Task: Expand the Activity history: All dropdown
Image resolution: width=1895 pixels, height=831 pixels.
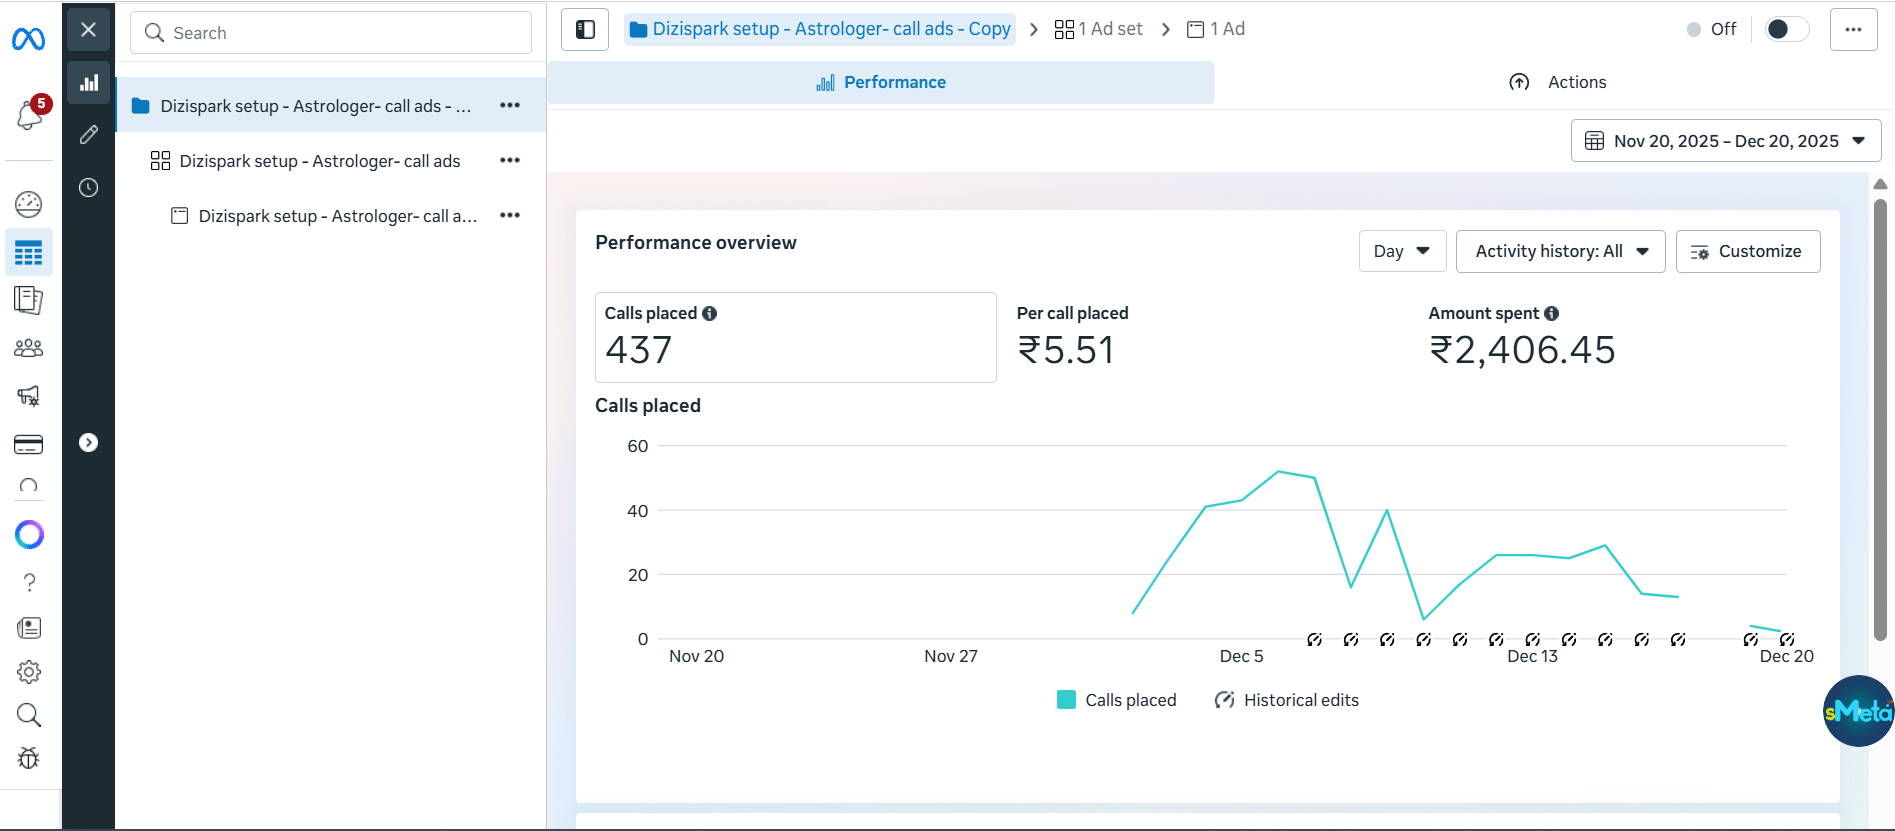Action: [x=1560, y=251]
